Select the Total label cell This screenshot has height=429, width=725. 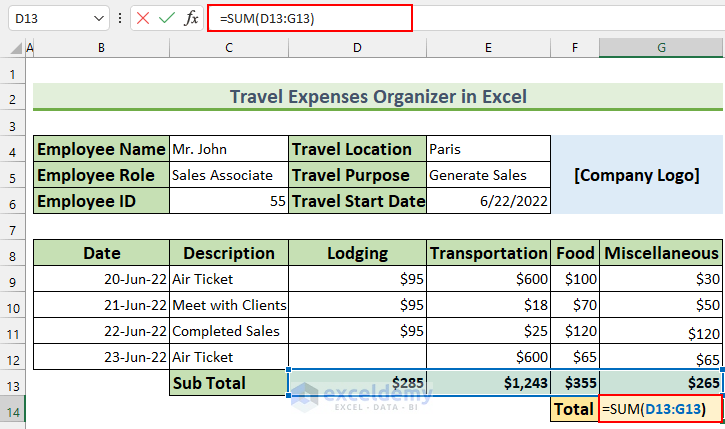click(x=575, y=409)
